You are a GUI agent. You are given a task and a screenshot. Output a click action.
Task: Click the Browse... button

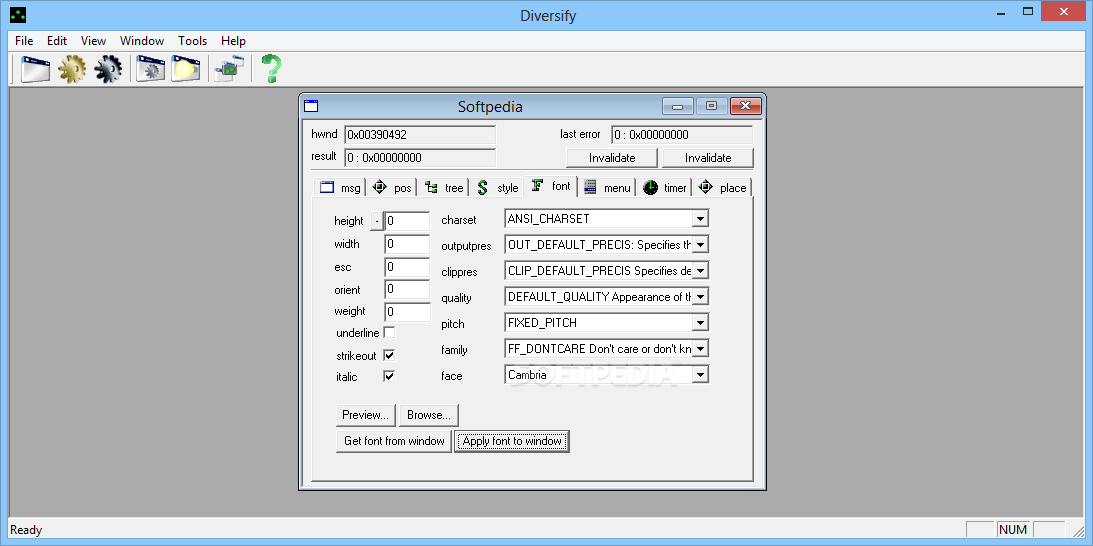tap(429, 415)
